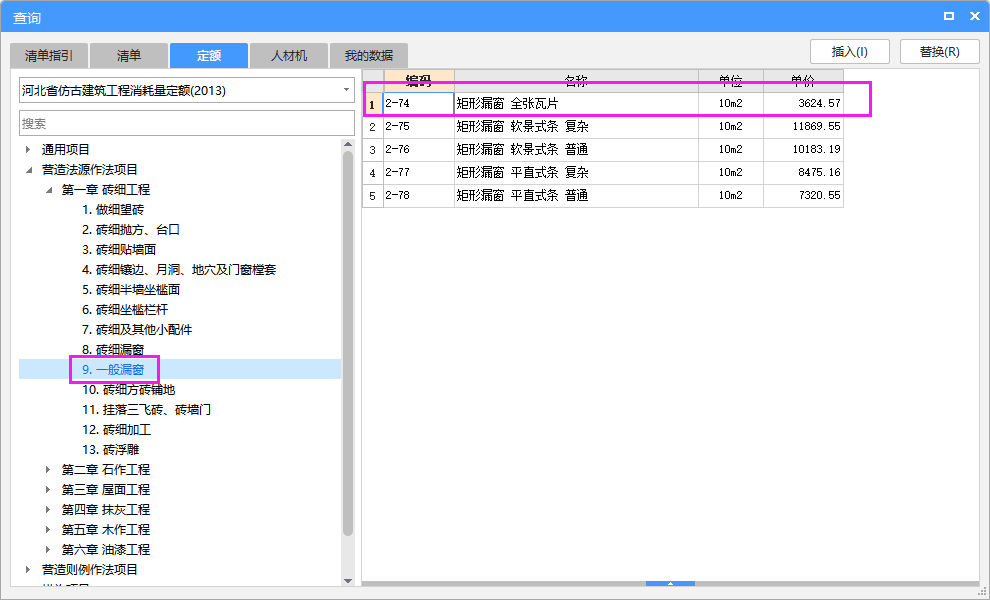This screenshot has width=990, height=600.
Task: Click the bottom panel expand arrow handle
Action: pyautogui.click(x=671, y=584)
